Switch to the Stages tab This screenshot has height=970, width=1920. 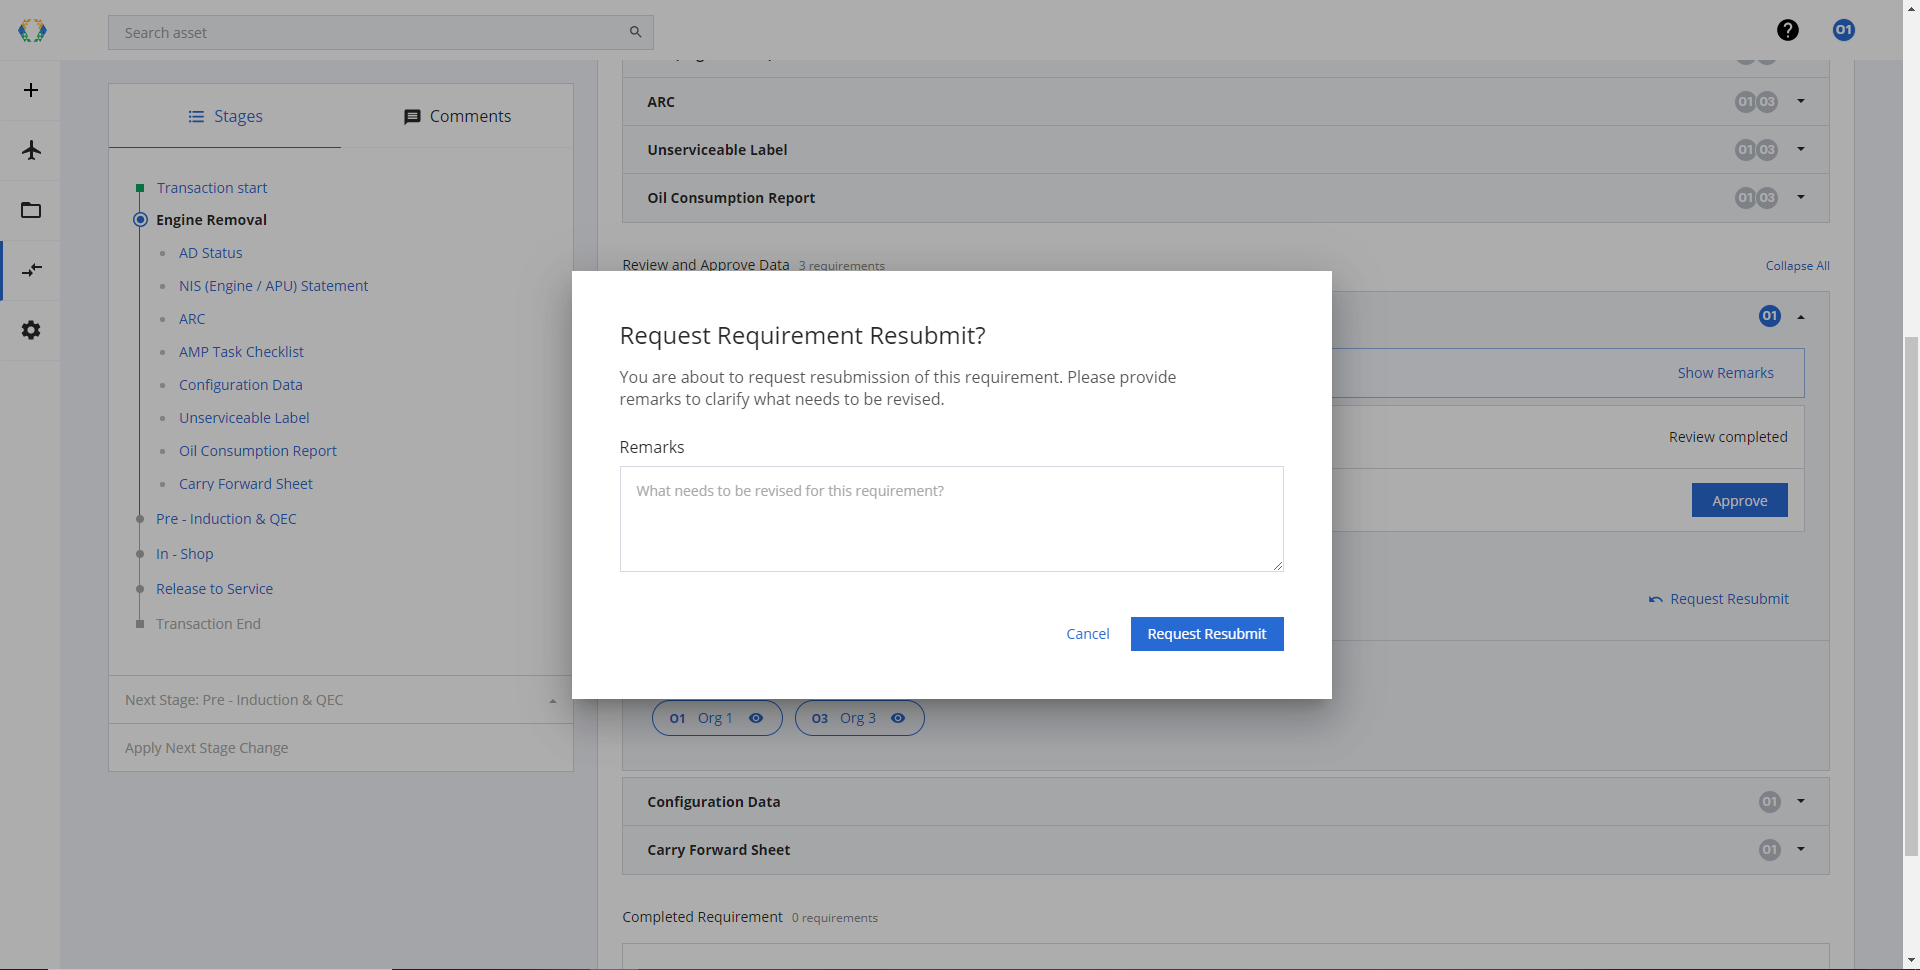(225, 116)
